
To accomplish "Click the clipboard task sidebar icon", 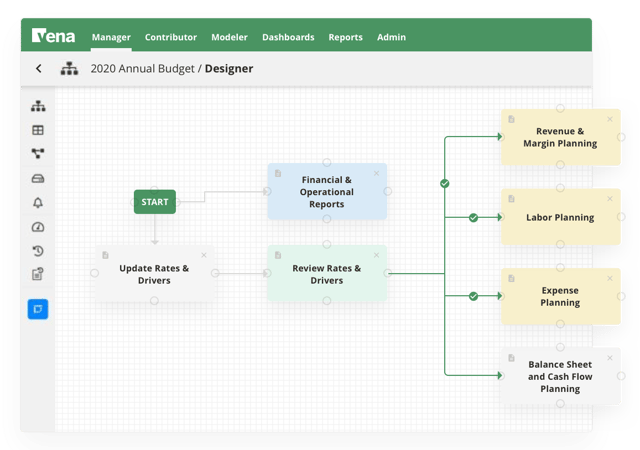I will point(38,274).
